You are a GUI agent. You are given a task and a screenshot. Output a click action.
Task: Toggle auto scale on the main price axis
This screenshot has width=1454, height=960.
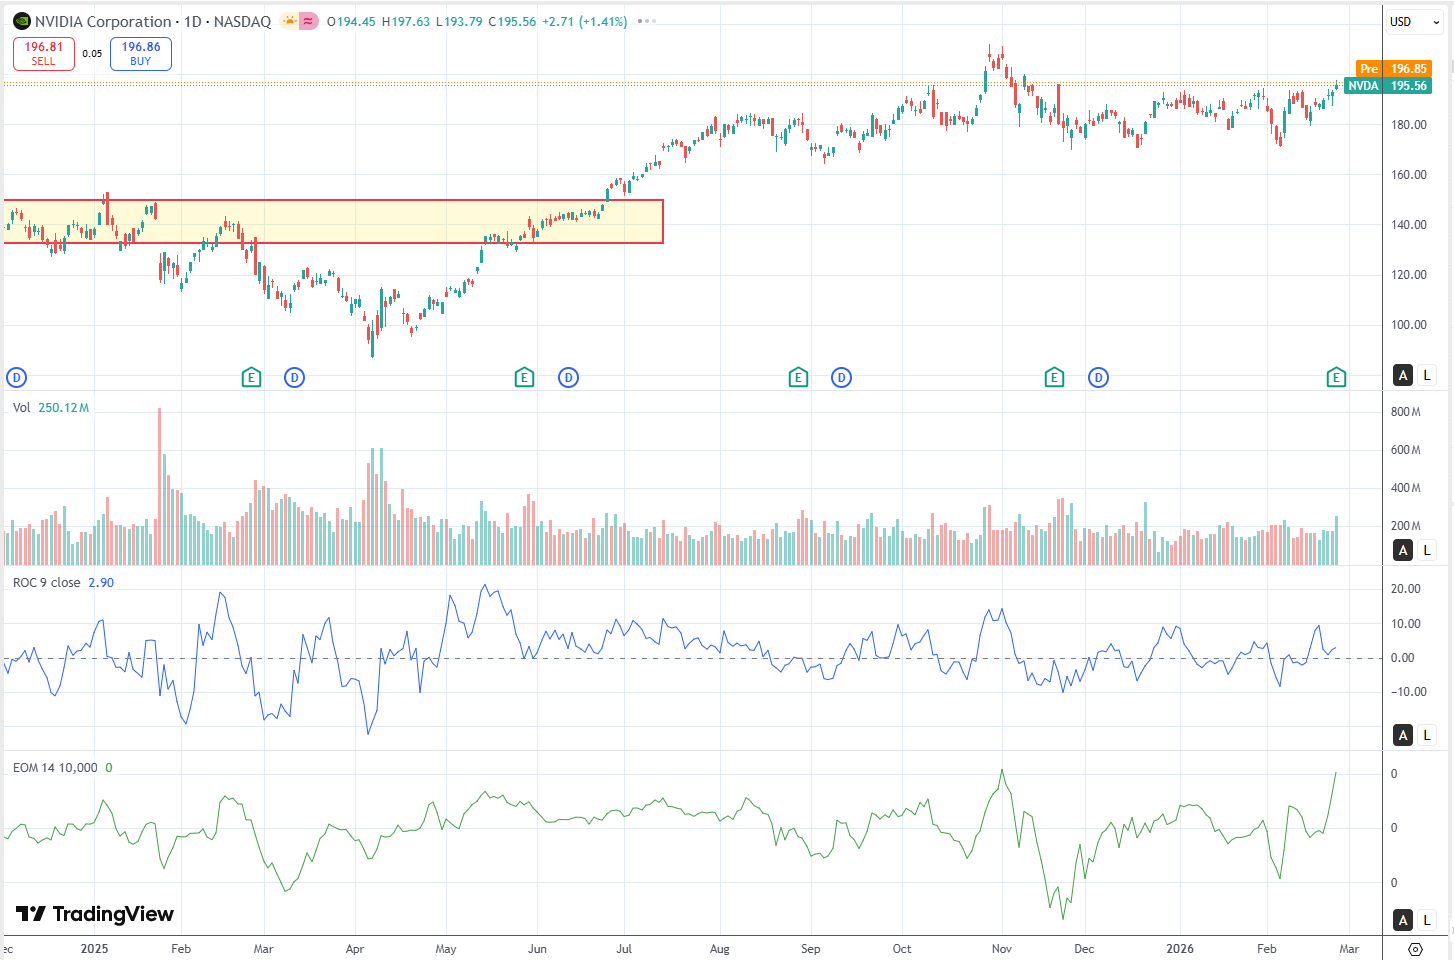tap(1403, 375)
